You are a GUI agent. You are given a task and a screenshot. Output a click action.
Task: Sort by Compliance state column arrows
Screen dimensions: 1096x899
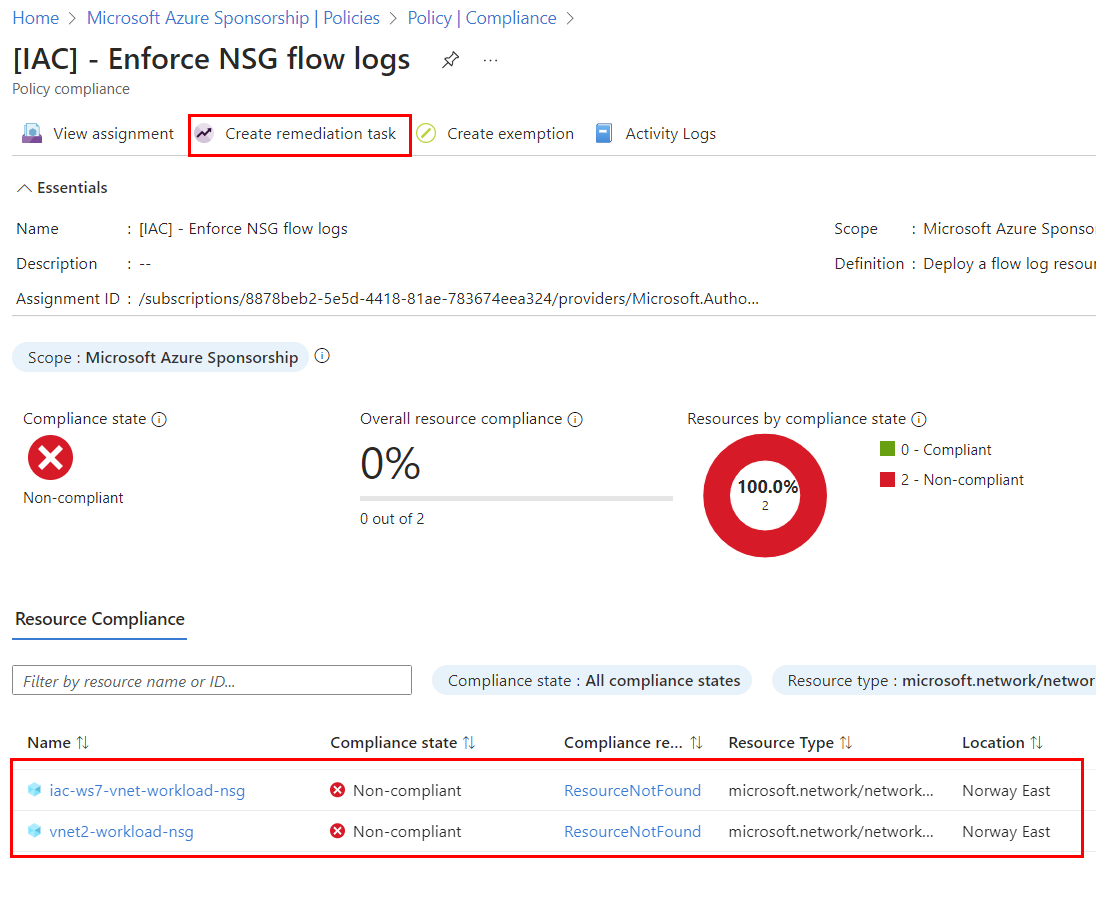click(469, 743)
